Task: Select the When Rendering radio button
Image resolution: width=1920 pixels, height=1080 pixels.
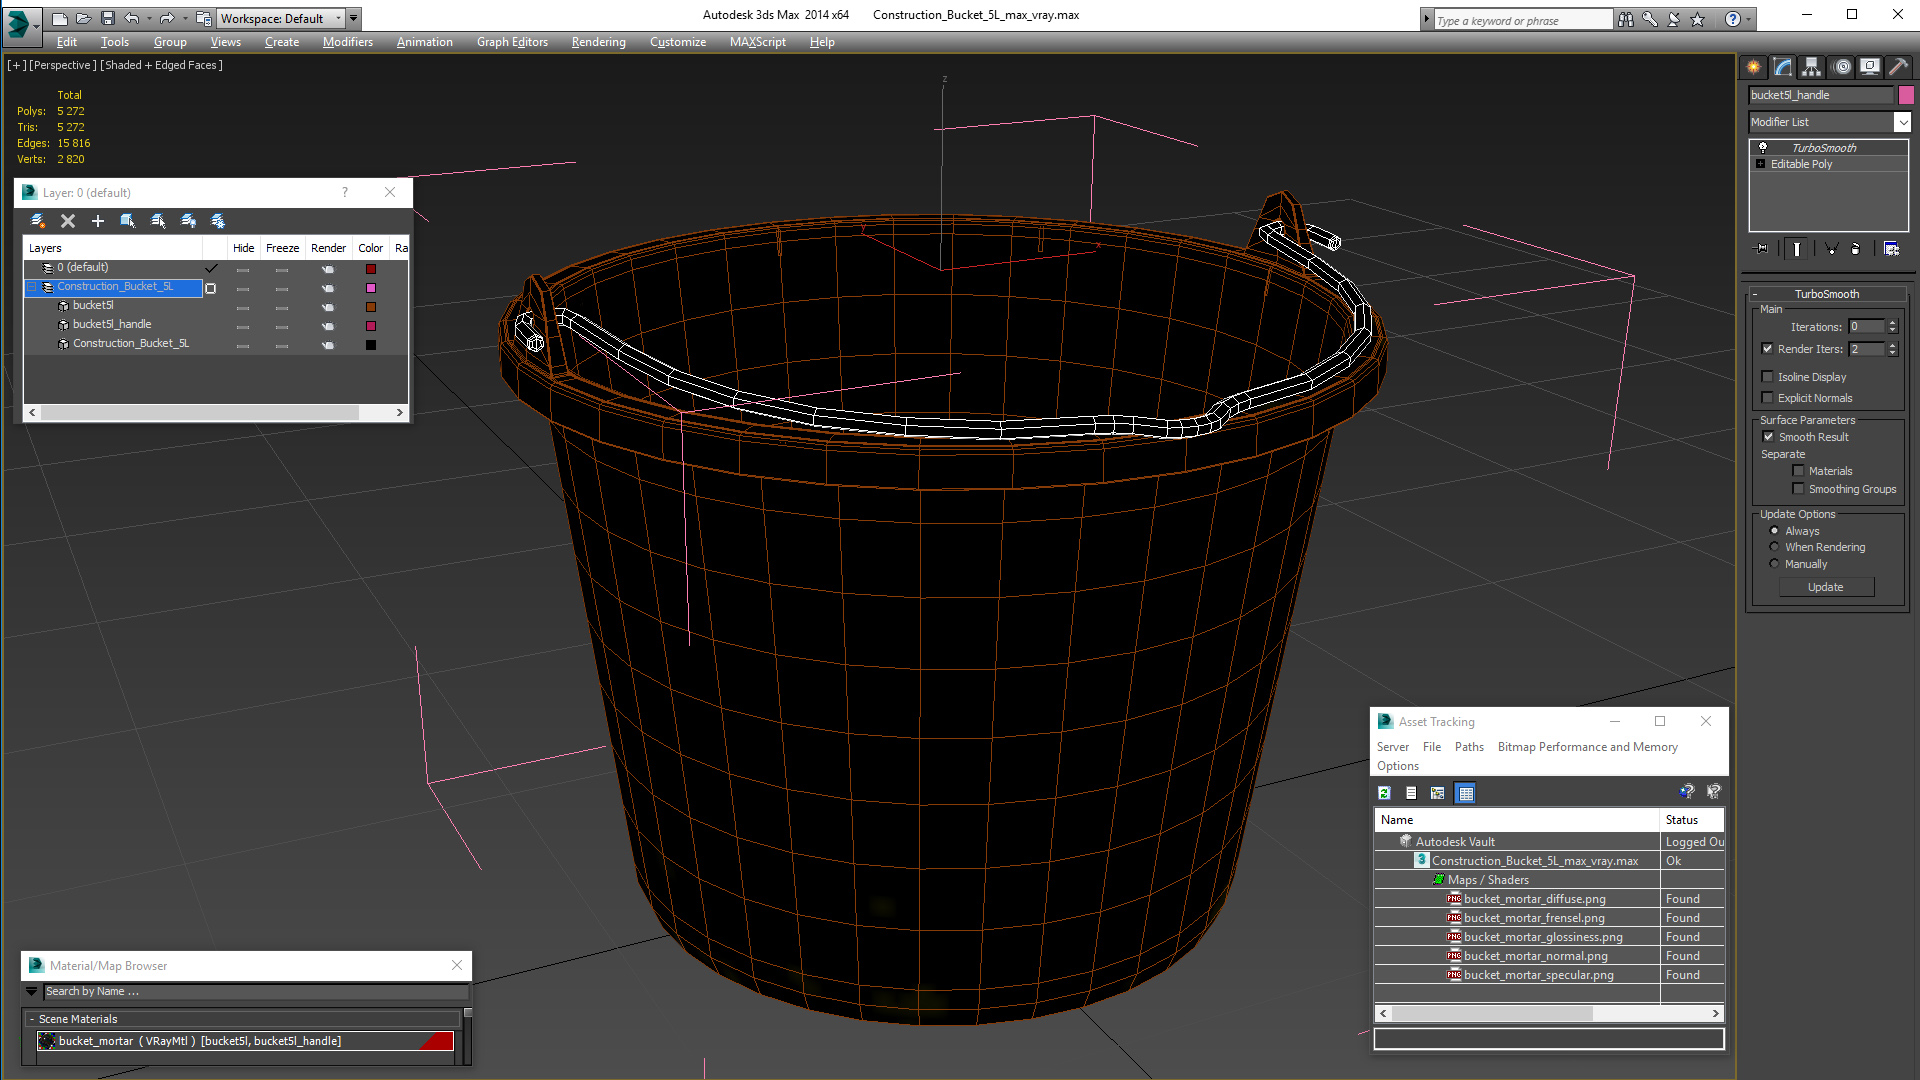Action: (1775, 547)
